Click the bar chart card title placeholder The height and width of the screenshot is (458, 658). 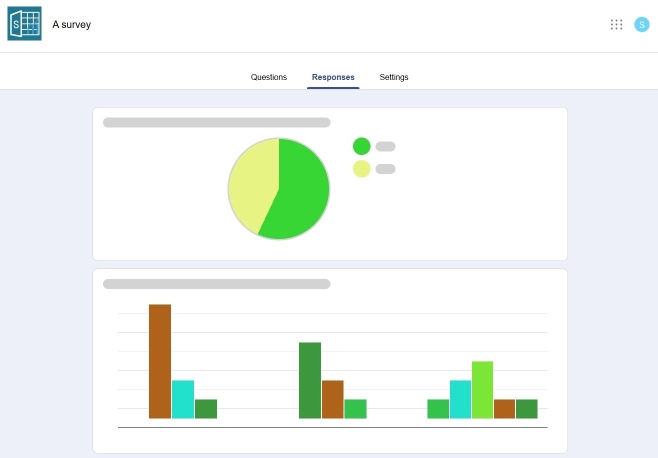pos(216,284)
